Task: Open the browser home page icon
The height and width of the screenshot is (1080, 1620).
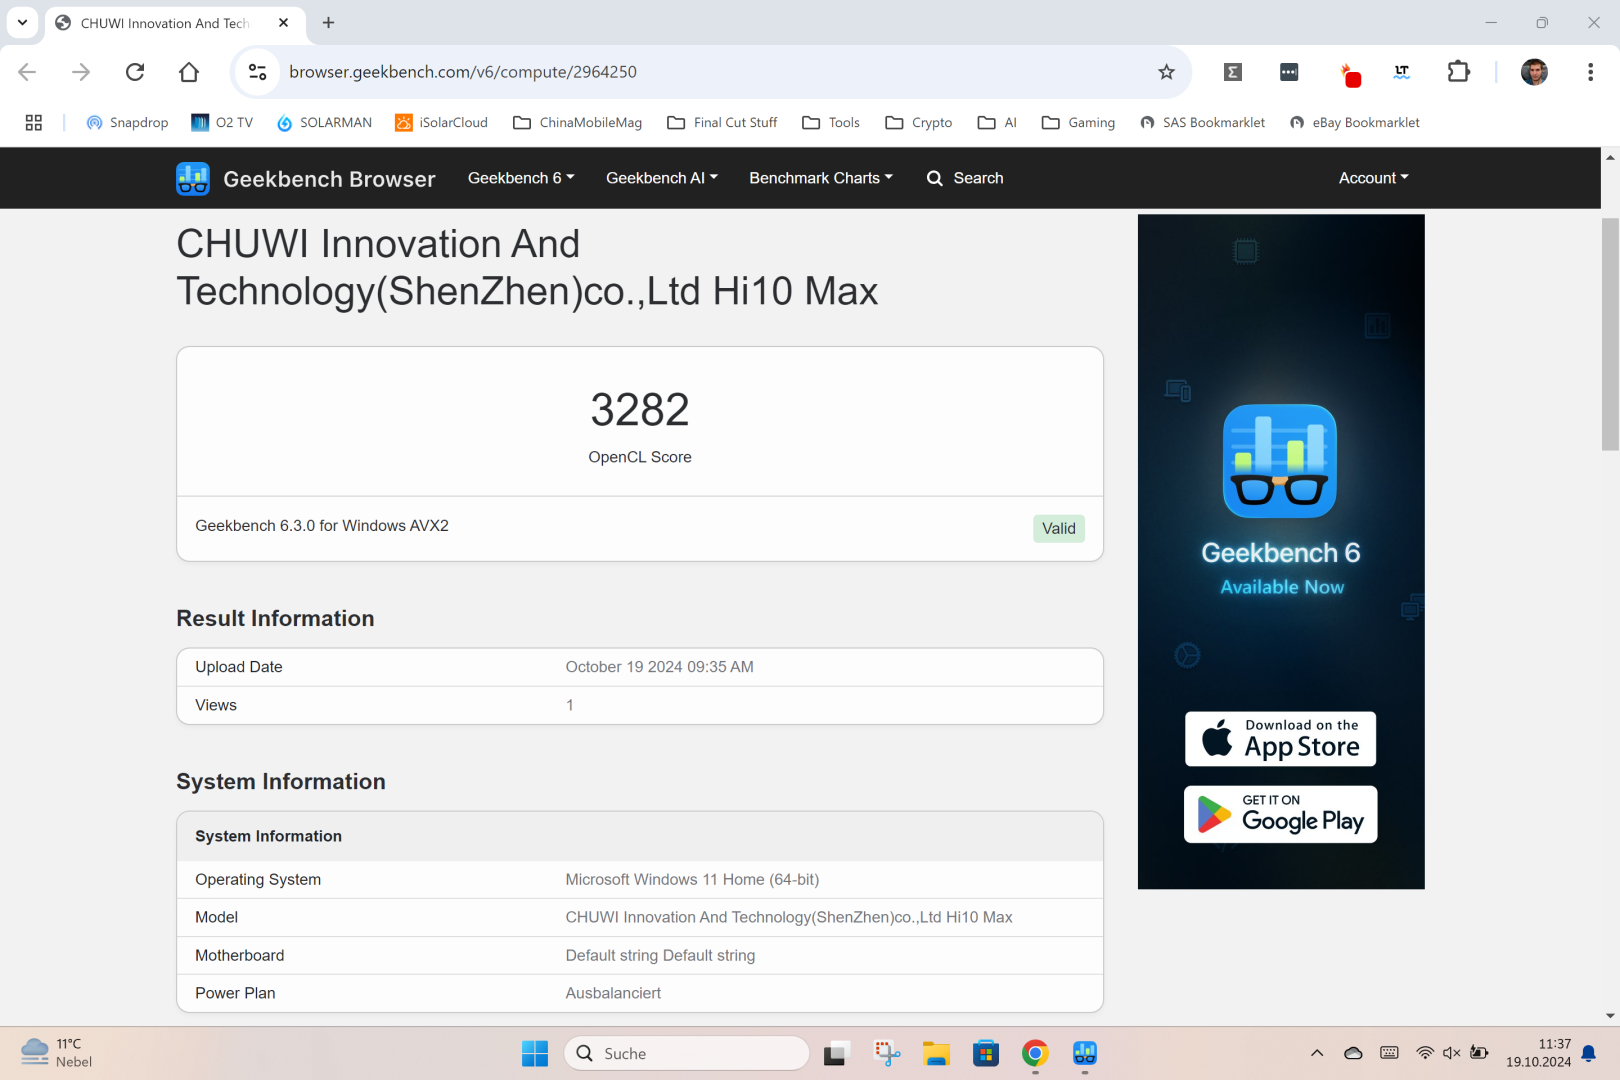Action: pyautogui.click(x=189, y=72)
